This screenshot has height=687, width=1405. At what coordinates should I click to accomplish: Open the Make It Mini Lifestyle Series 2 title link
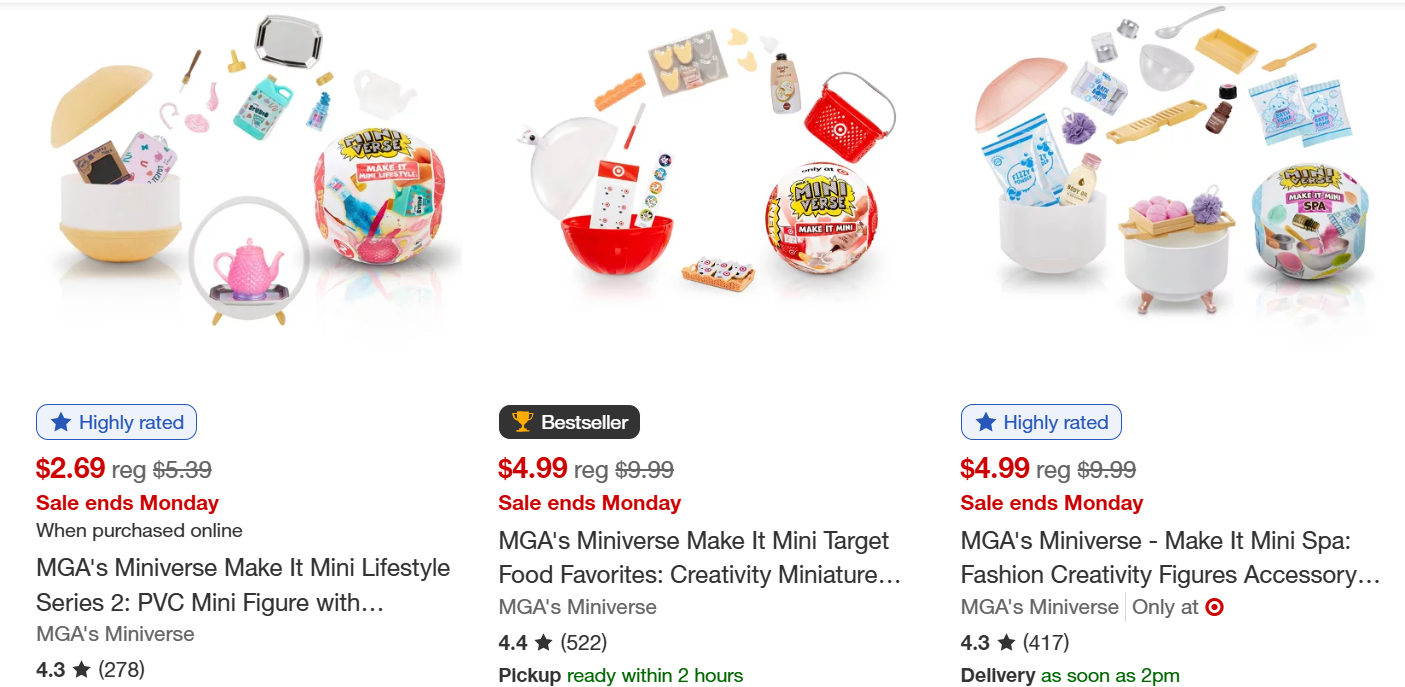[x=243, y=585]
